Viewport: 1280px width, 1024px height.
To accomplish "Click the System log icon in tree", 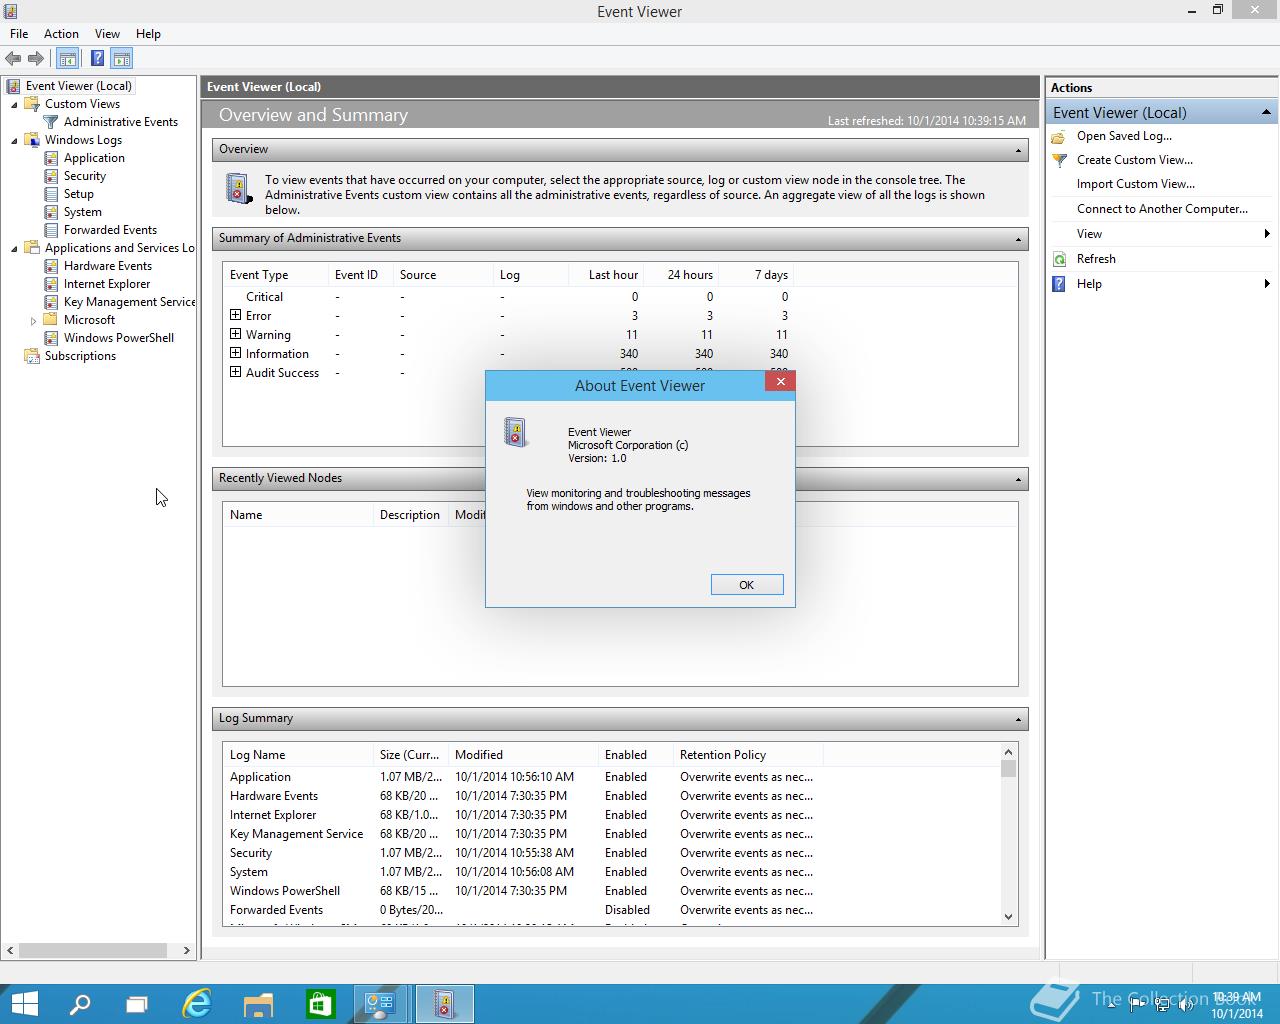I will 51,212.
